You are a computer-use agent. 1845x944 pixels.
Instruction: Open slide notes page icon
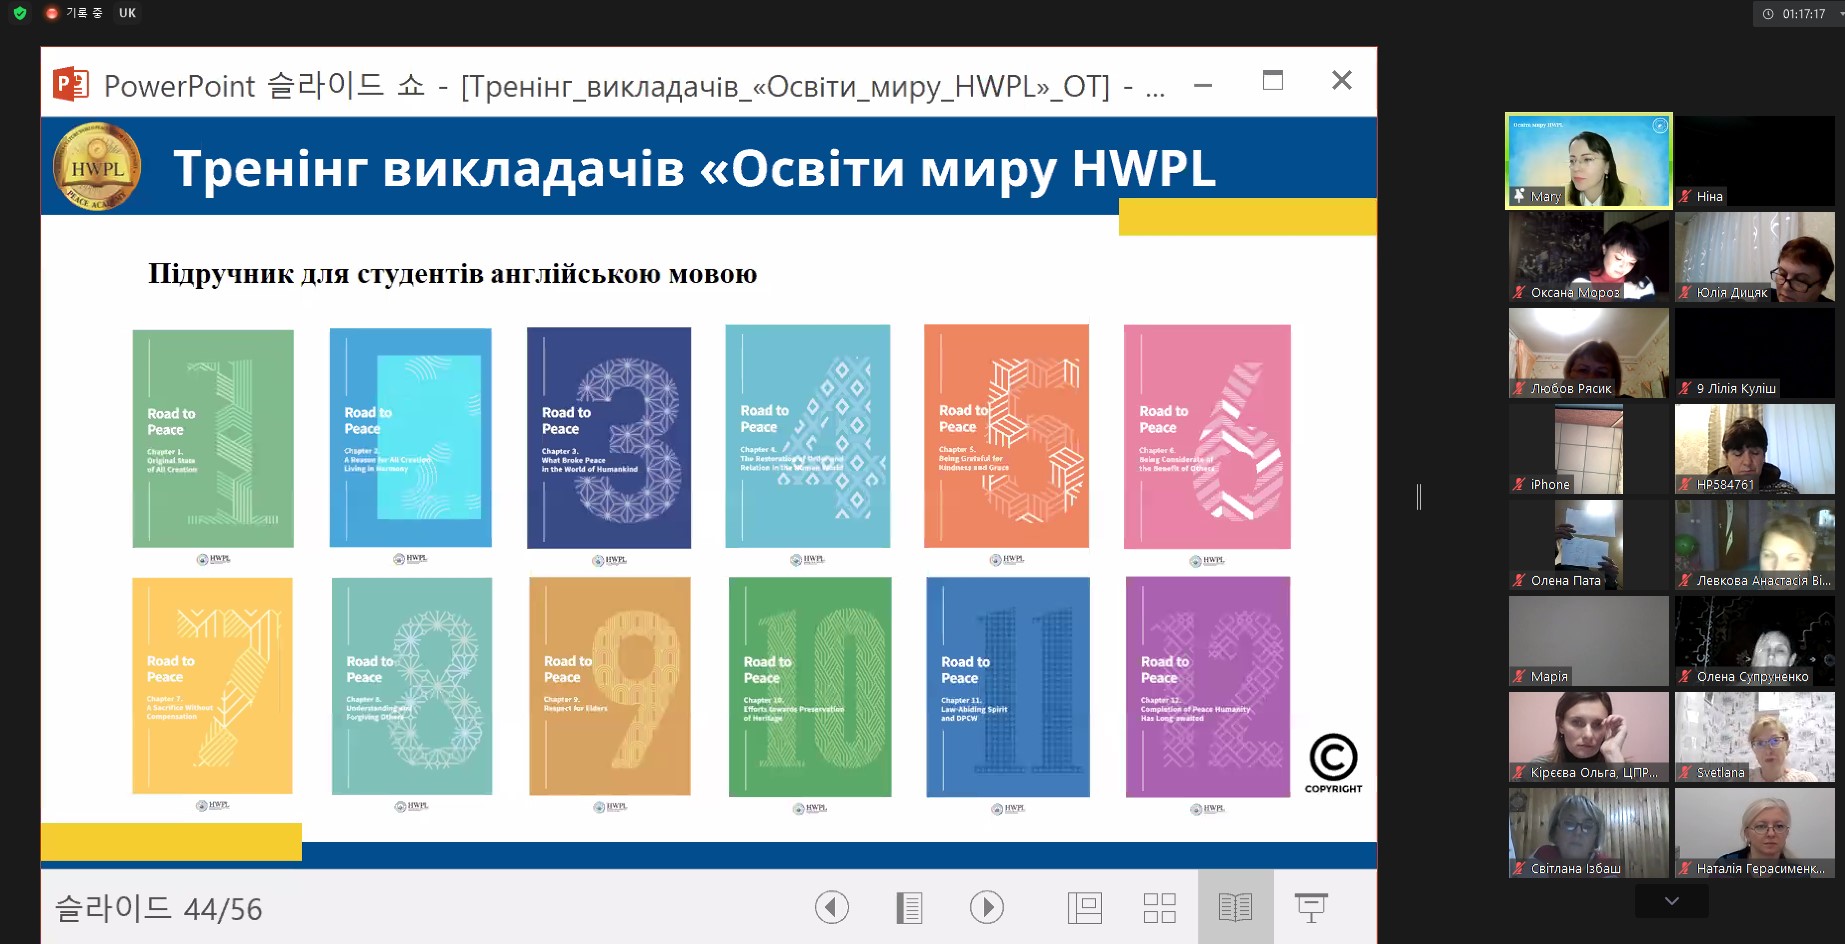pos(908,908)
